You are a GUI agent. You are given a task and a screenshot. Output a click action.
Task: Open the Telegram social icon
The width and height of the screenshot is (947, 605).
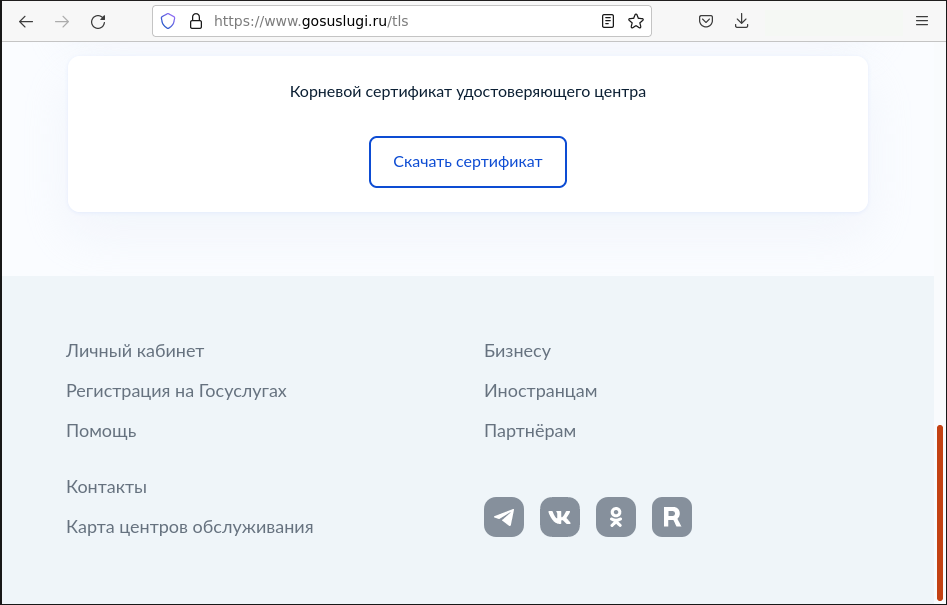click(504, 517)
